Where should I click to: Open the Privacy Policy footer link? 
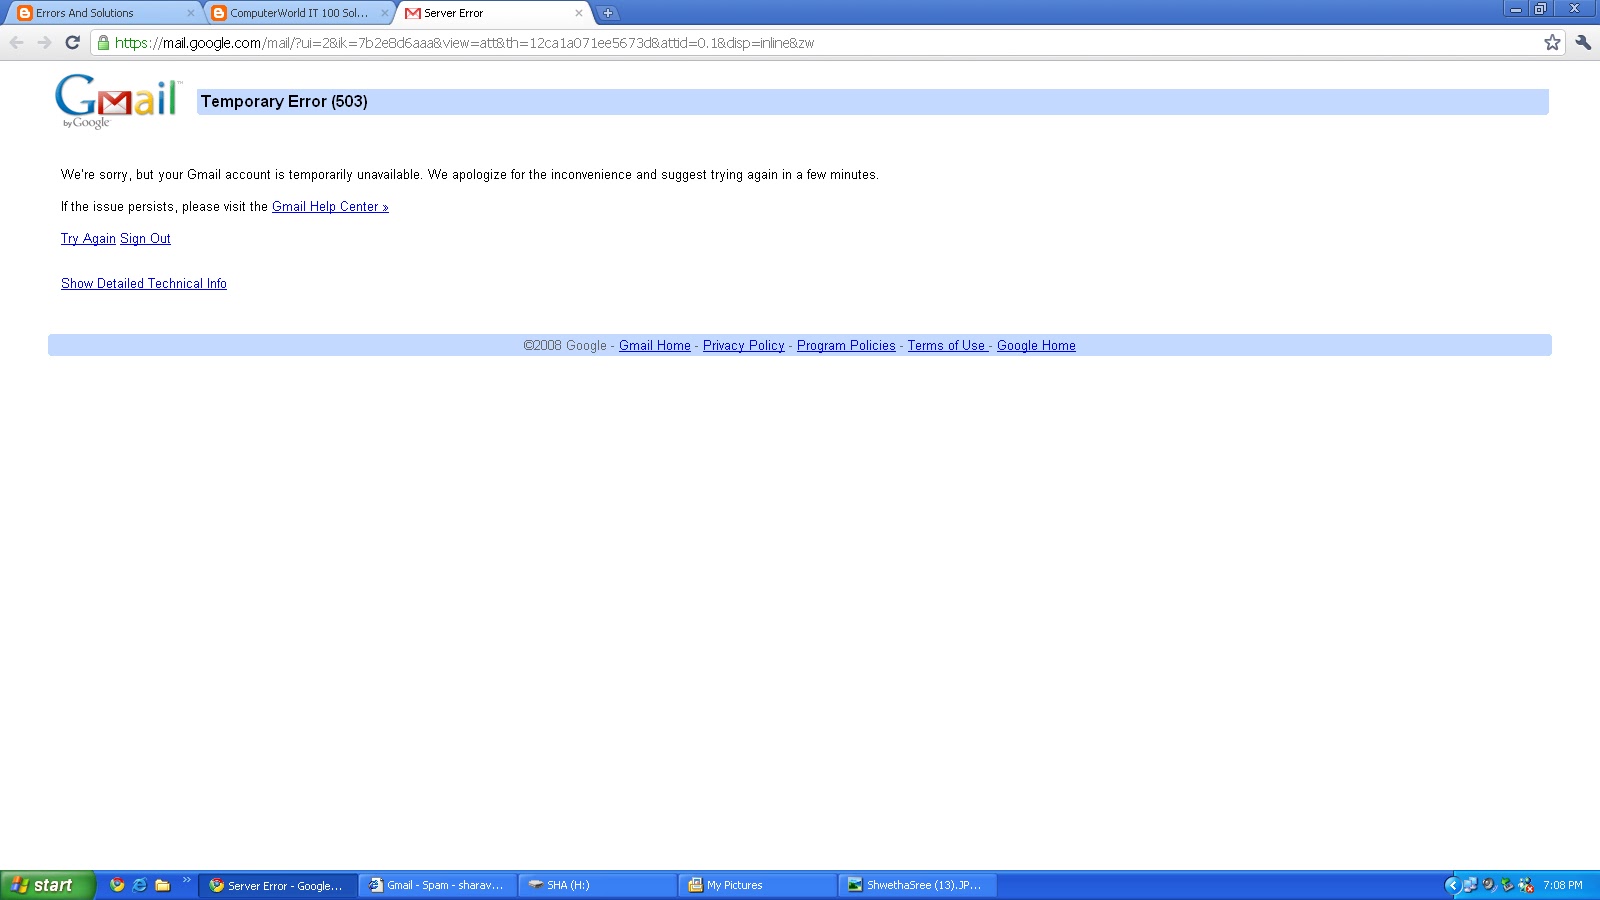tap(744, 346)
